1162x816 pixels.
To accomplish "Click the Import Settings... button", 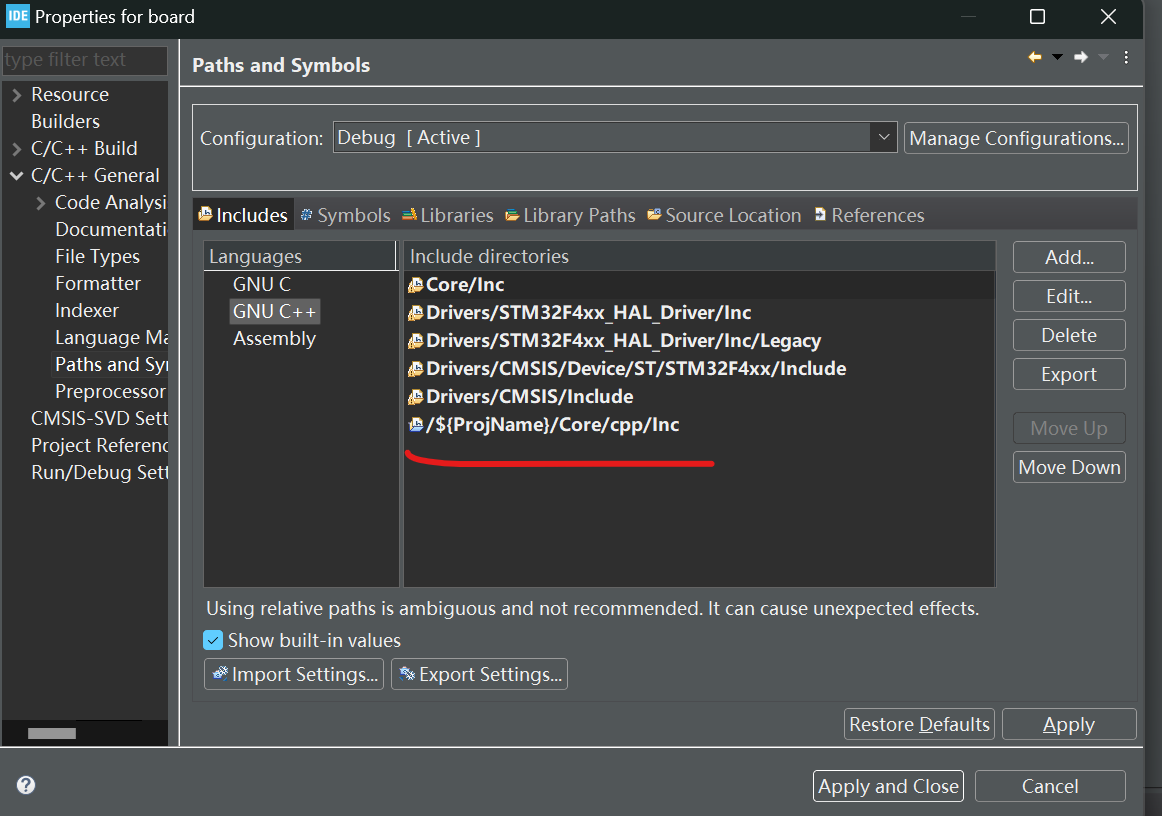I will pyautogui.click(x=294, y=674).
